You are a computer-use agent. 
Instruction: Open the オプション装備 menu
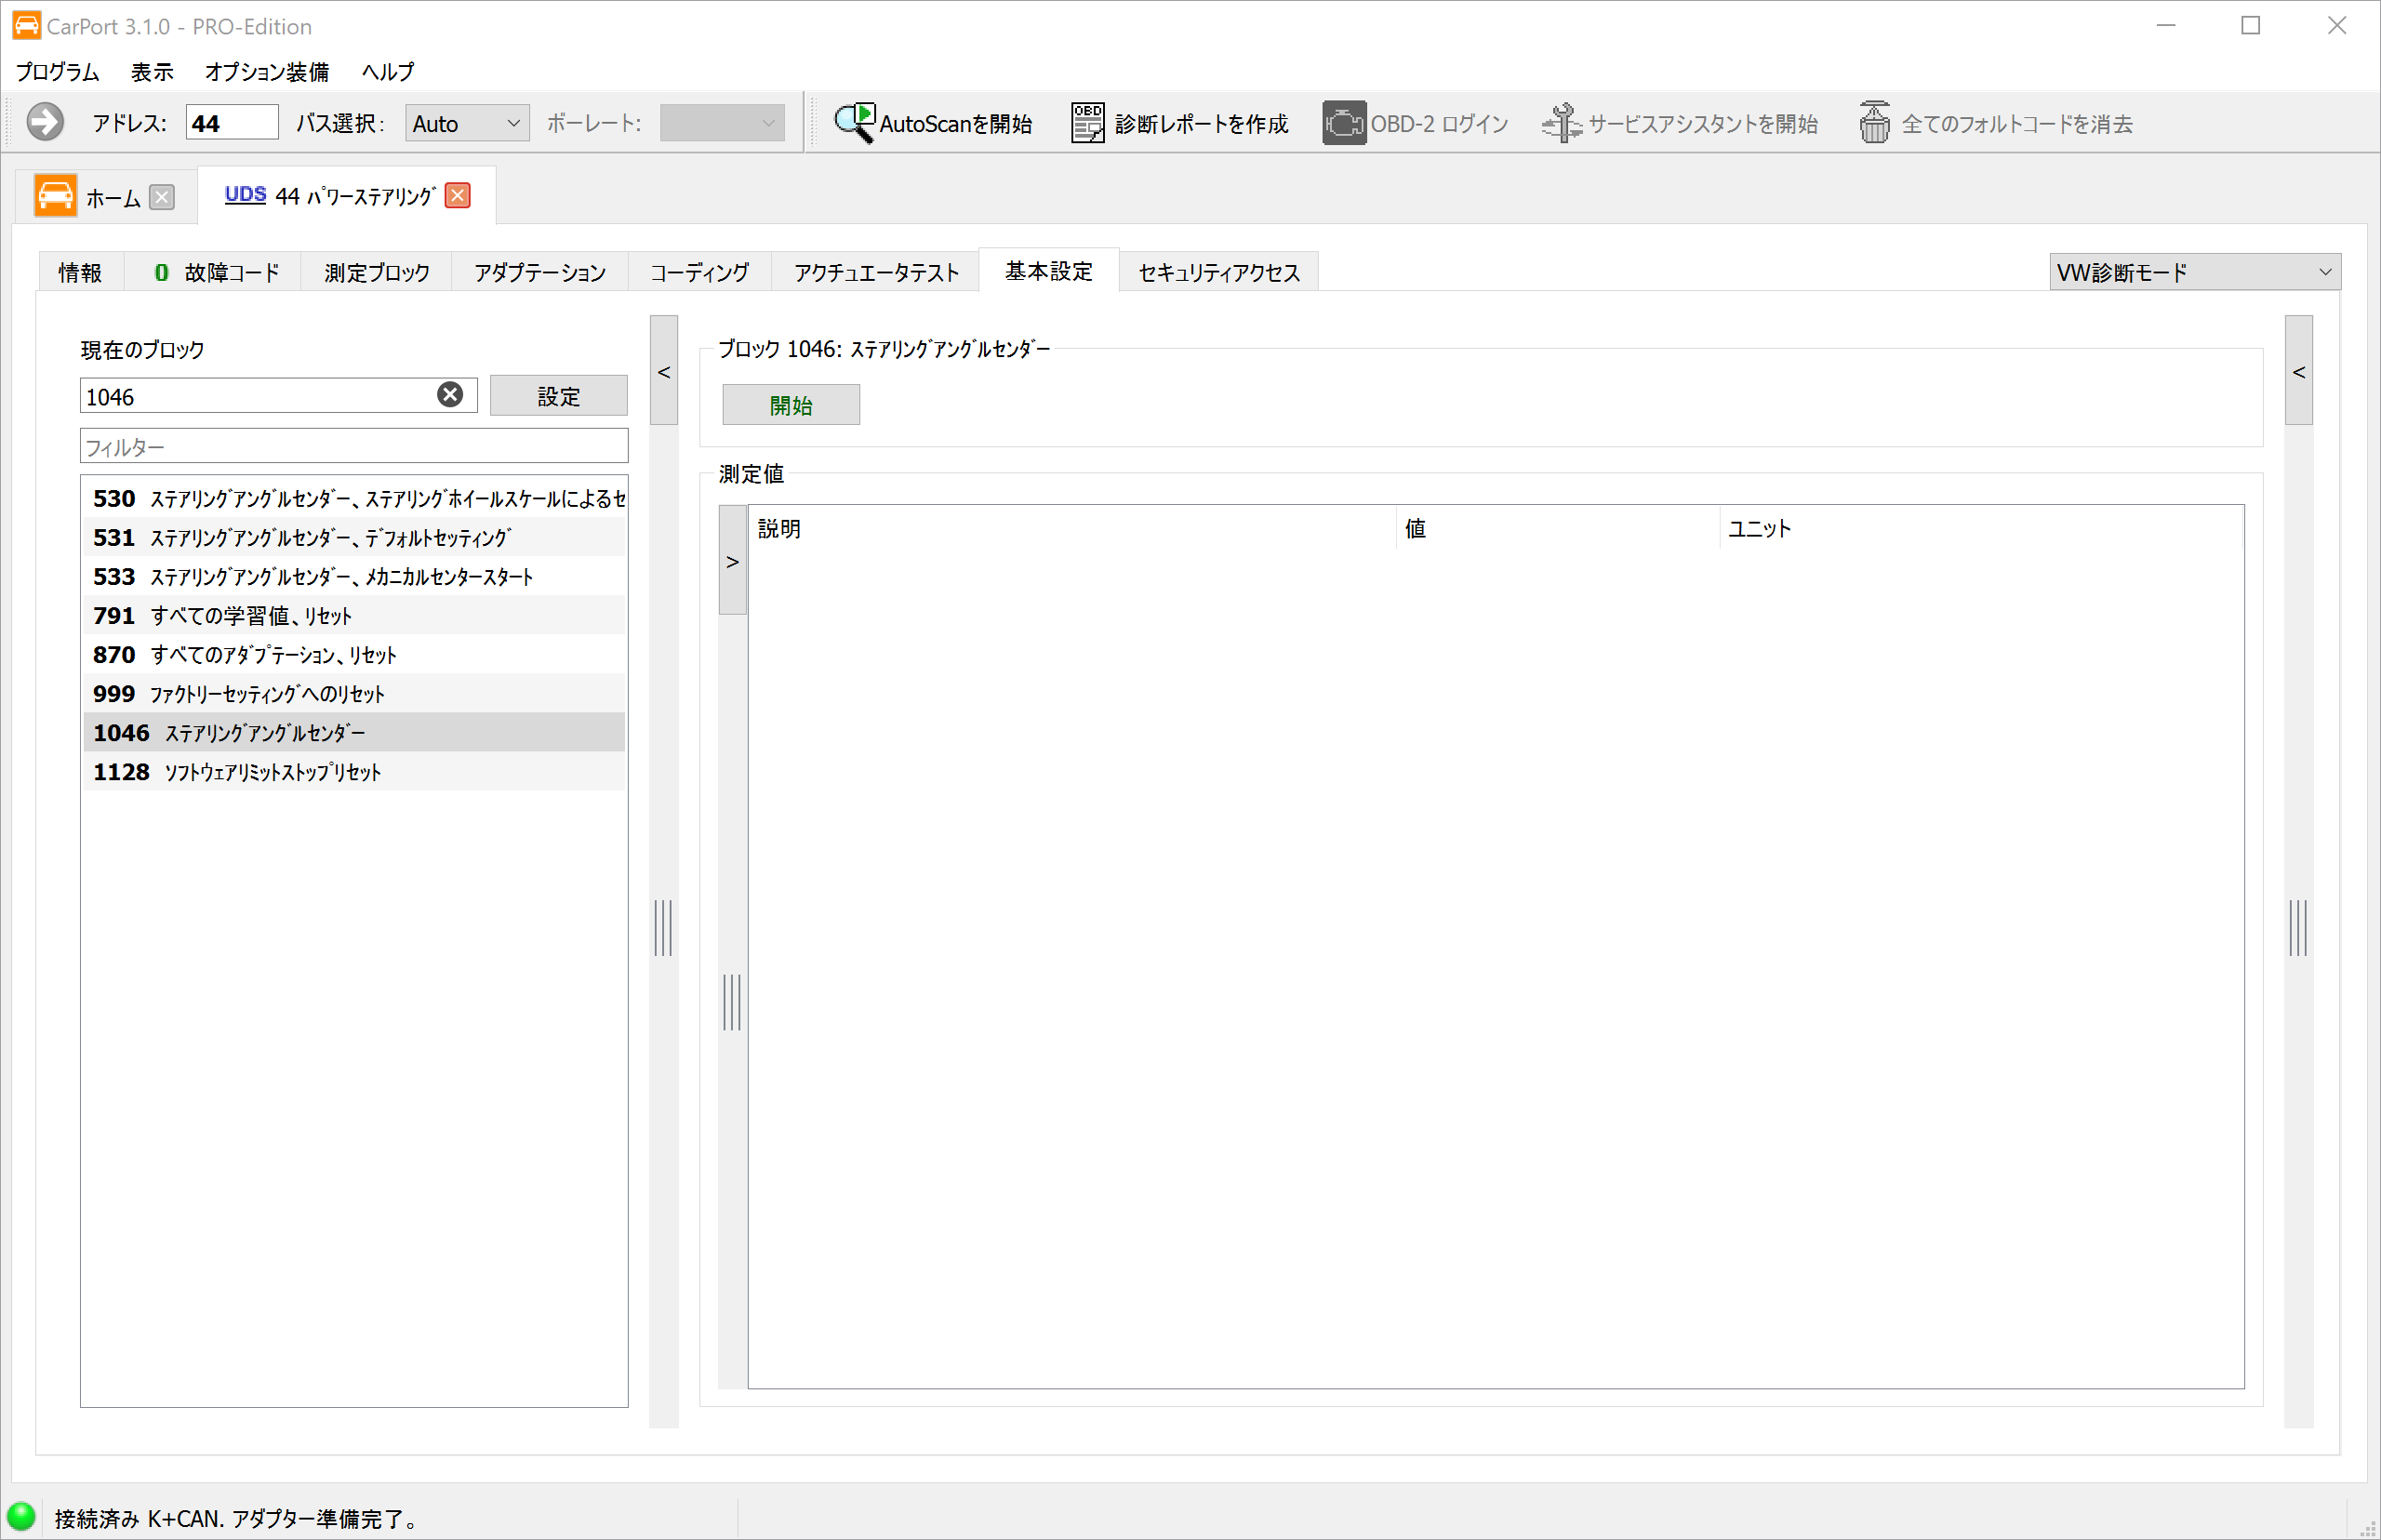tap(266, 72)
